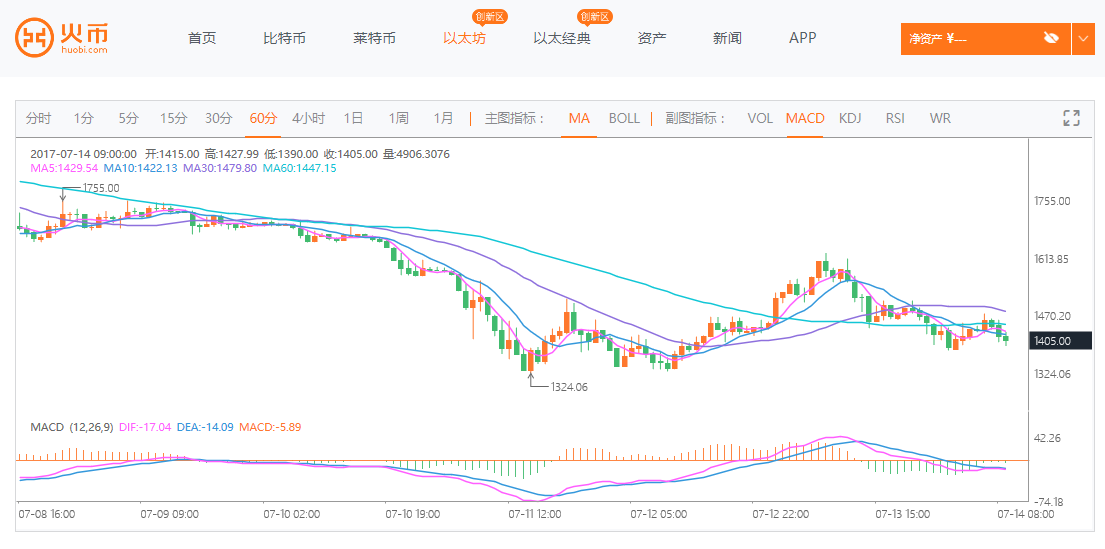The image size is (1105, 549).
Task: Enter fullscreen chart mode
Action: [x=1071, y=118]
